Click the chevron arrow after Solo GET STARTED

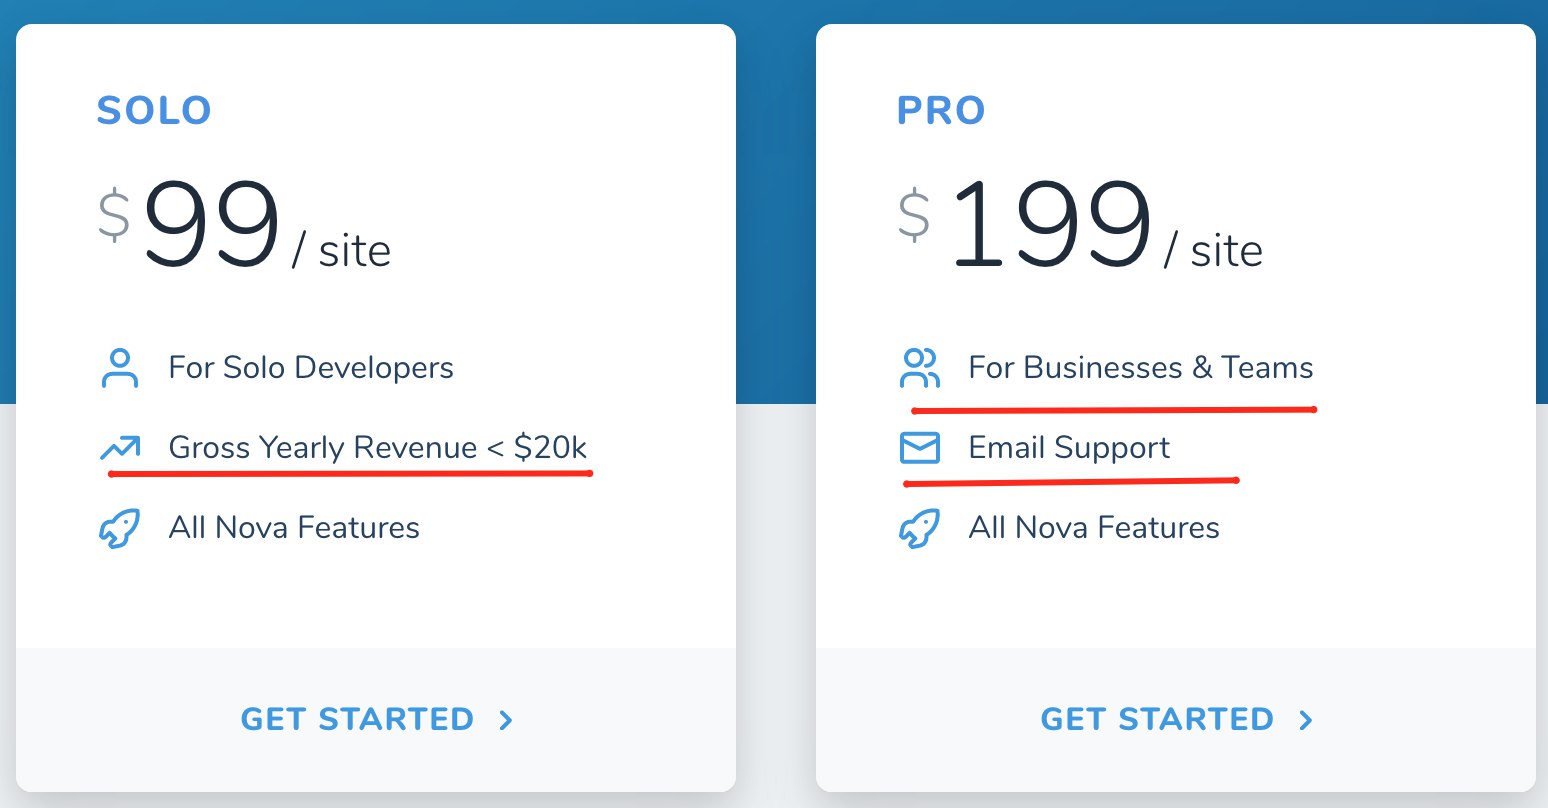tap(506, 720)
